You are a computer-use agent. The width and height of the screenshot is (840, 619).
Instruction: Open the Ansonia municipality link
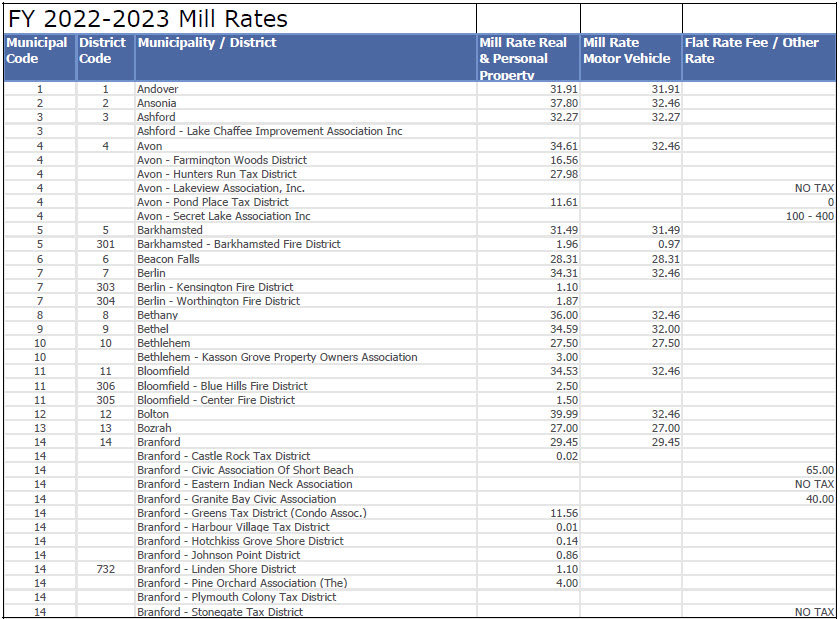[156, 103]
